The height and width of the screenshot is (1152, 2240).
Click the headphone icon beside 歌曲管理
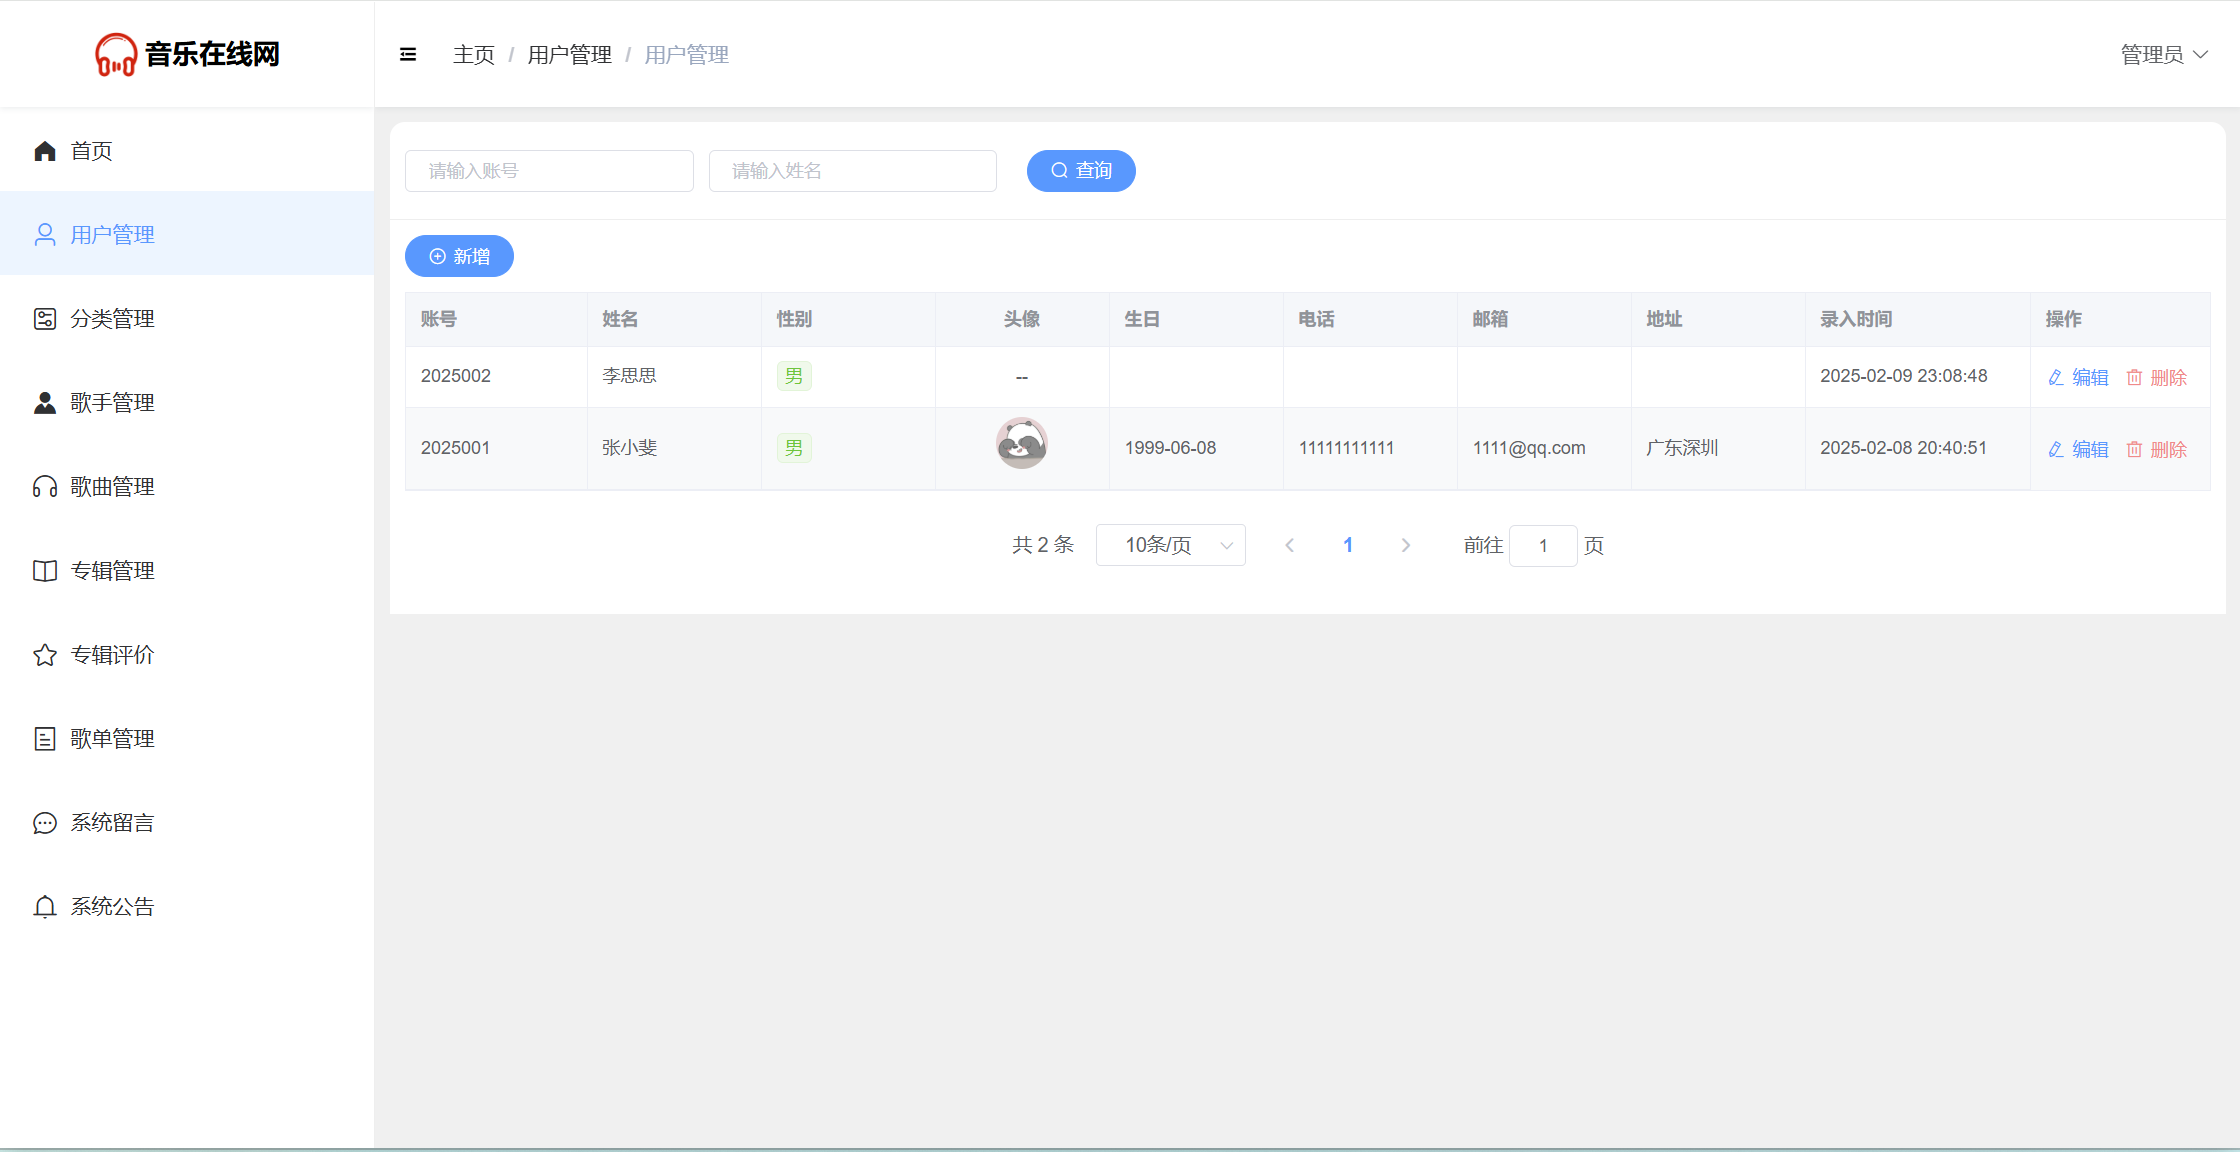click(x=45, y=487)
